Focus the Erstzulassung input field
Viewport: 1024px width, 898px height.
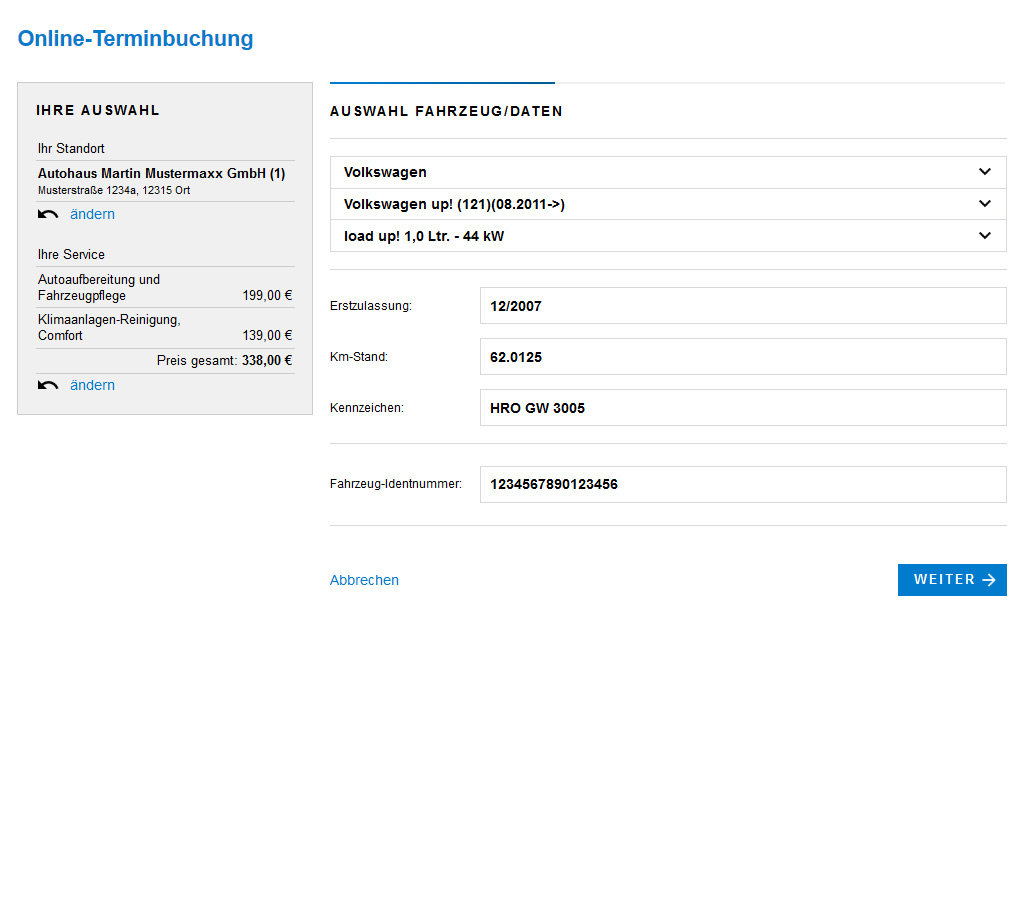(742, 306)
